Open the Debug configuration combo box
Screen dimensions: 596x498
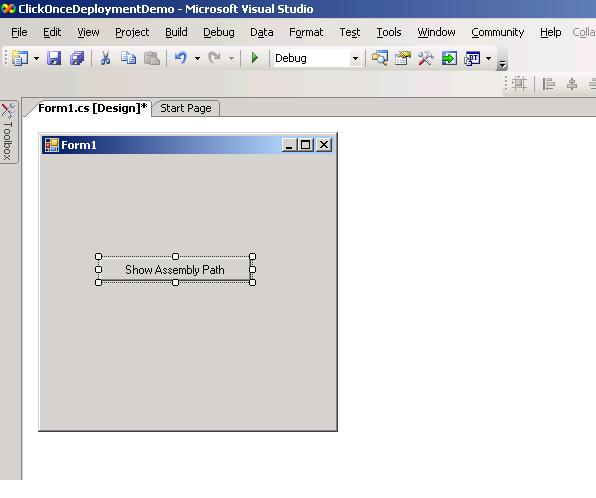317,59
